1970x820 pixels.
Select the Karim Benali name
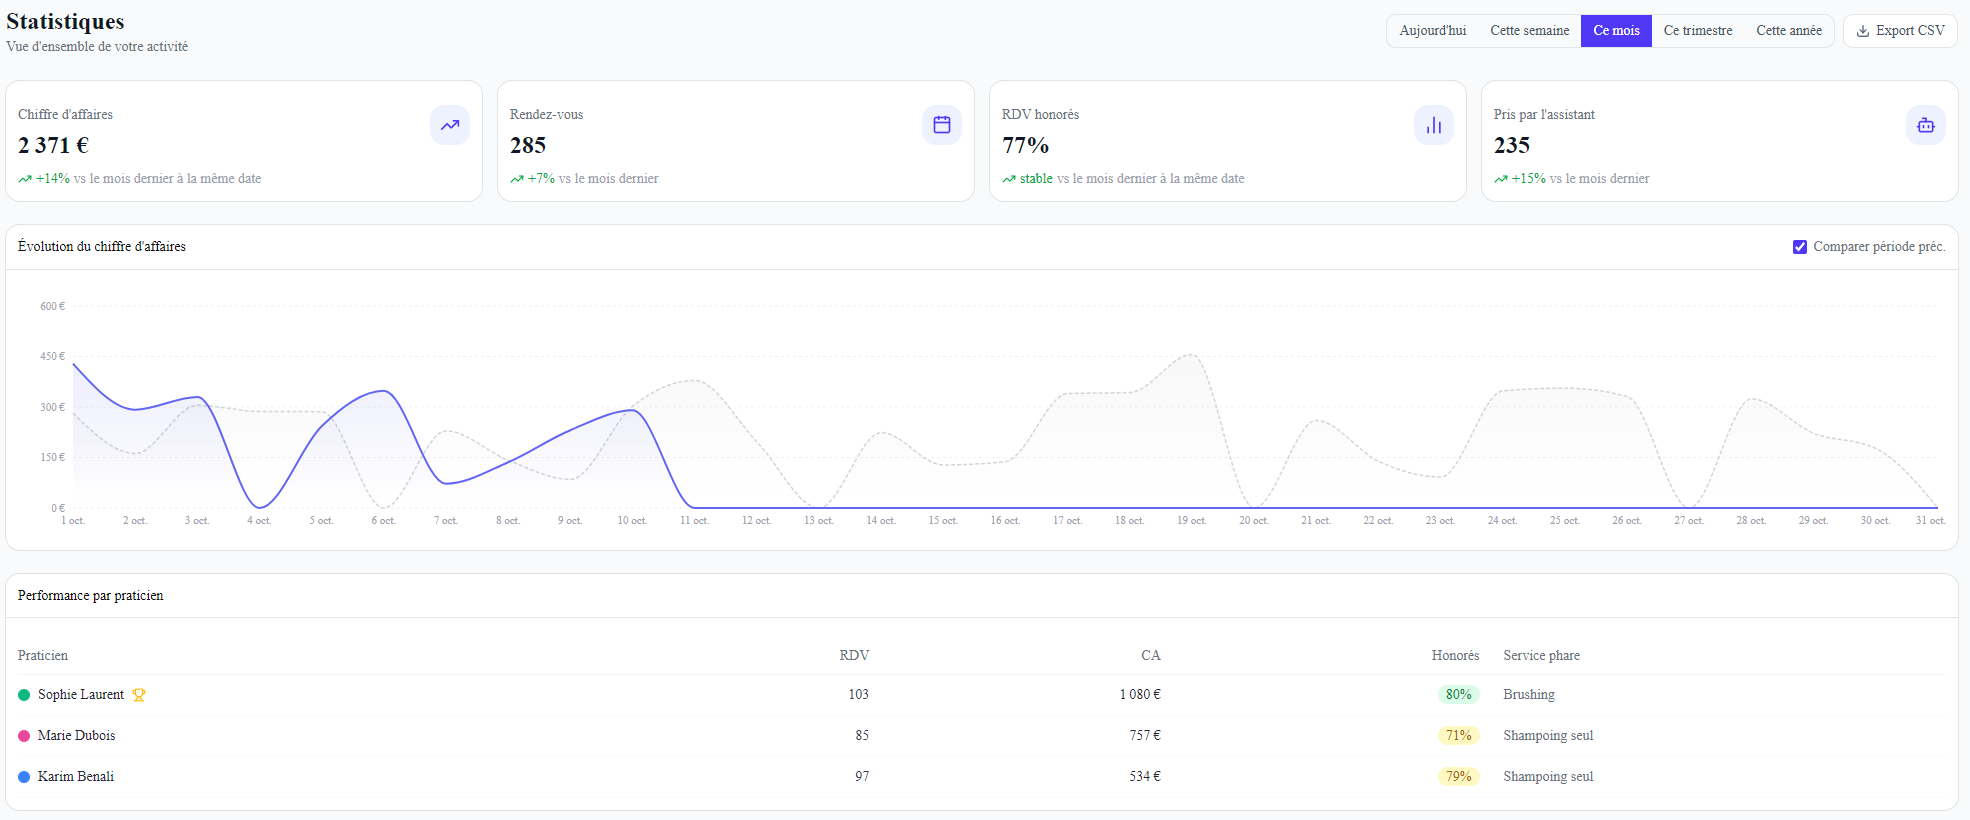(76, 777)
